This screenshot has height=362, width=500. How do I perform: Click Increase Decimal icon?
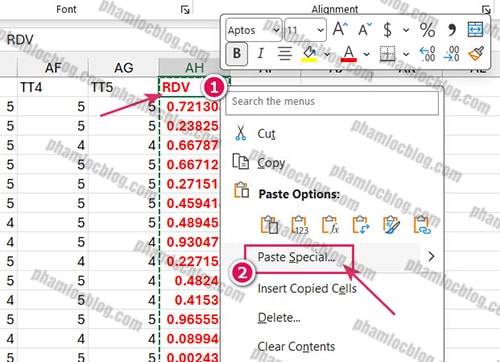click(427, 53)
